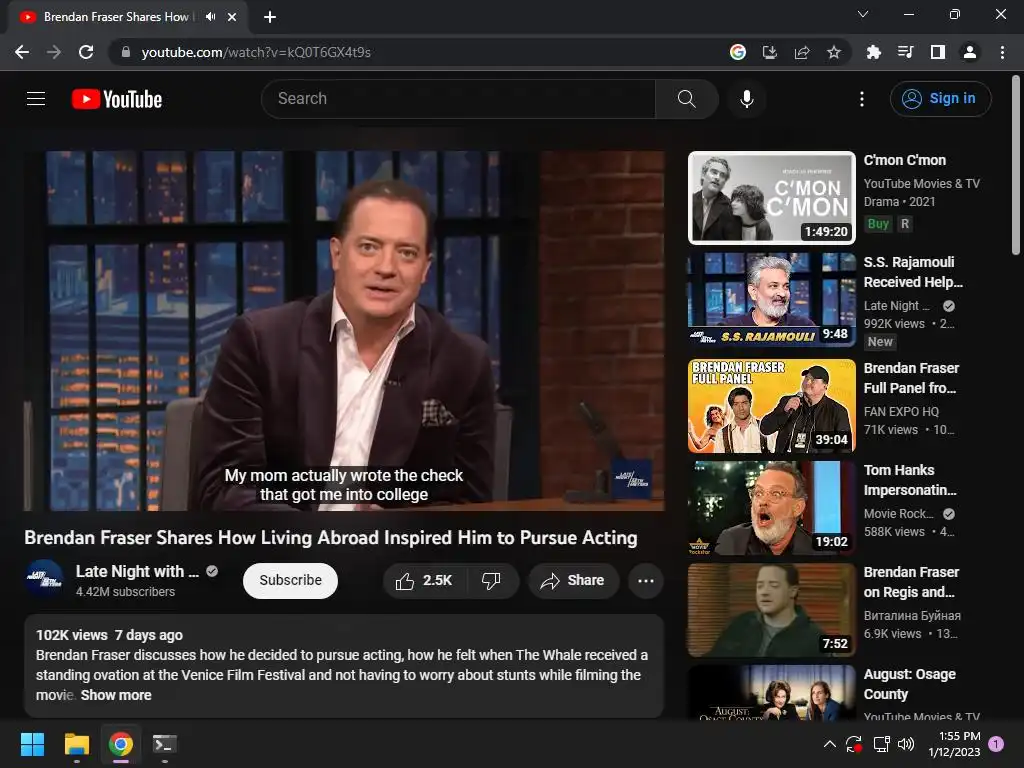Screen dimensions: 1024x768
Task: Show hidden tray icons chevron
Action: tap(829, 744)
